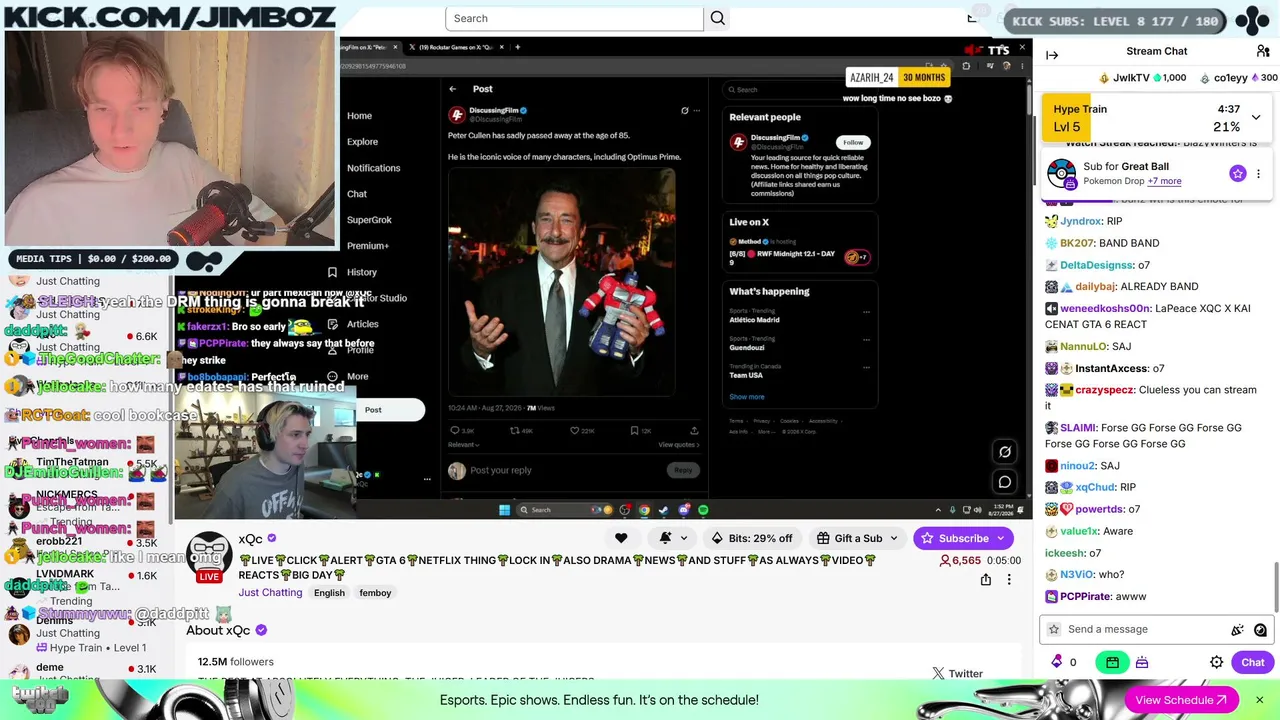
Task: Click the Gift a Sub button
Action: point(857,538)
